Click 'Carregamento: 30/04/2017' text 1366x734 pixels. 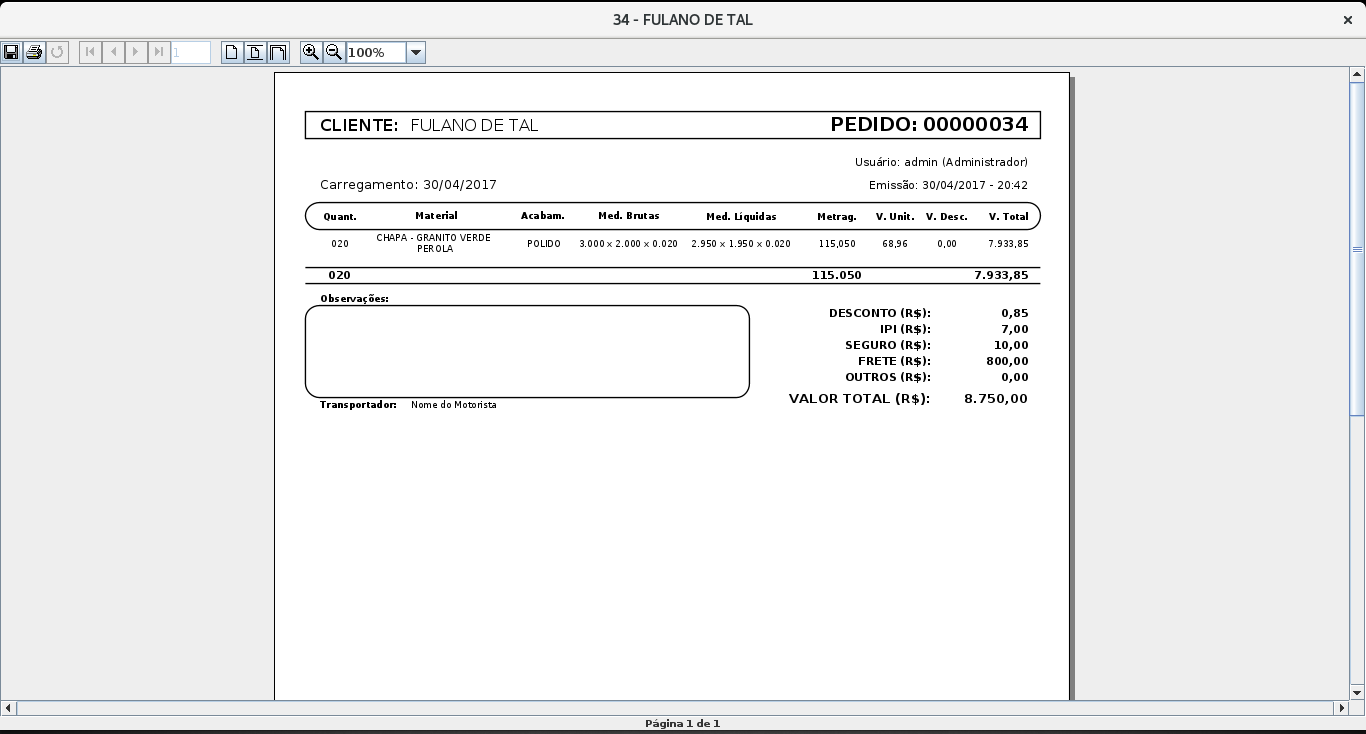point(408,185)
